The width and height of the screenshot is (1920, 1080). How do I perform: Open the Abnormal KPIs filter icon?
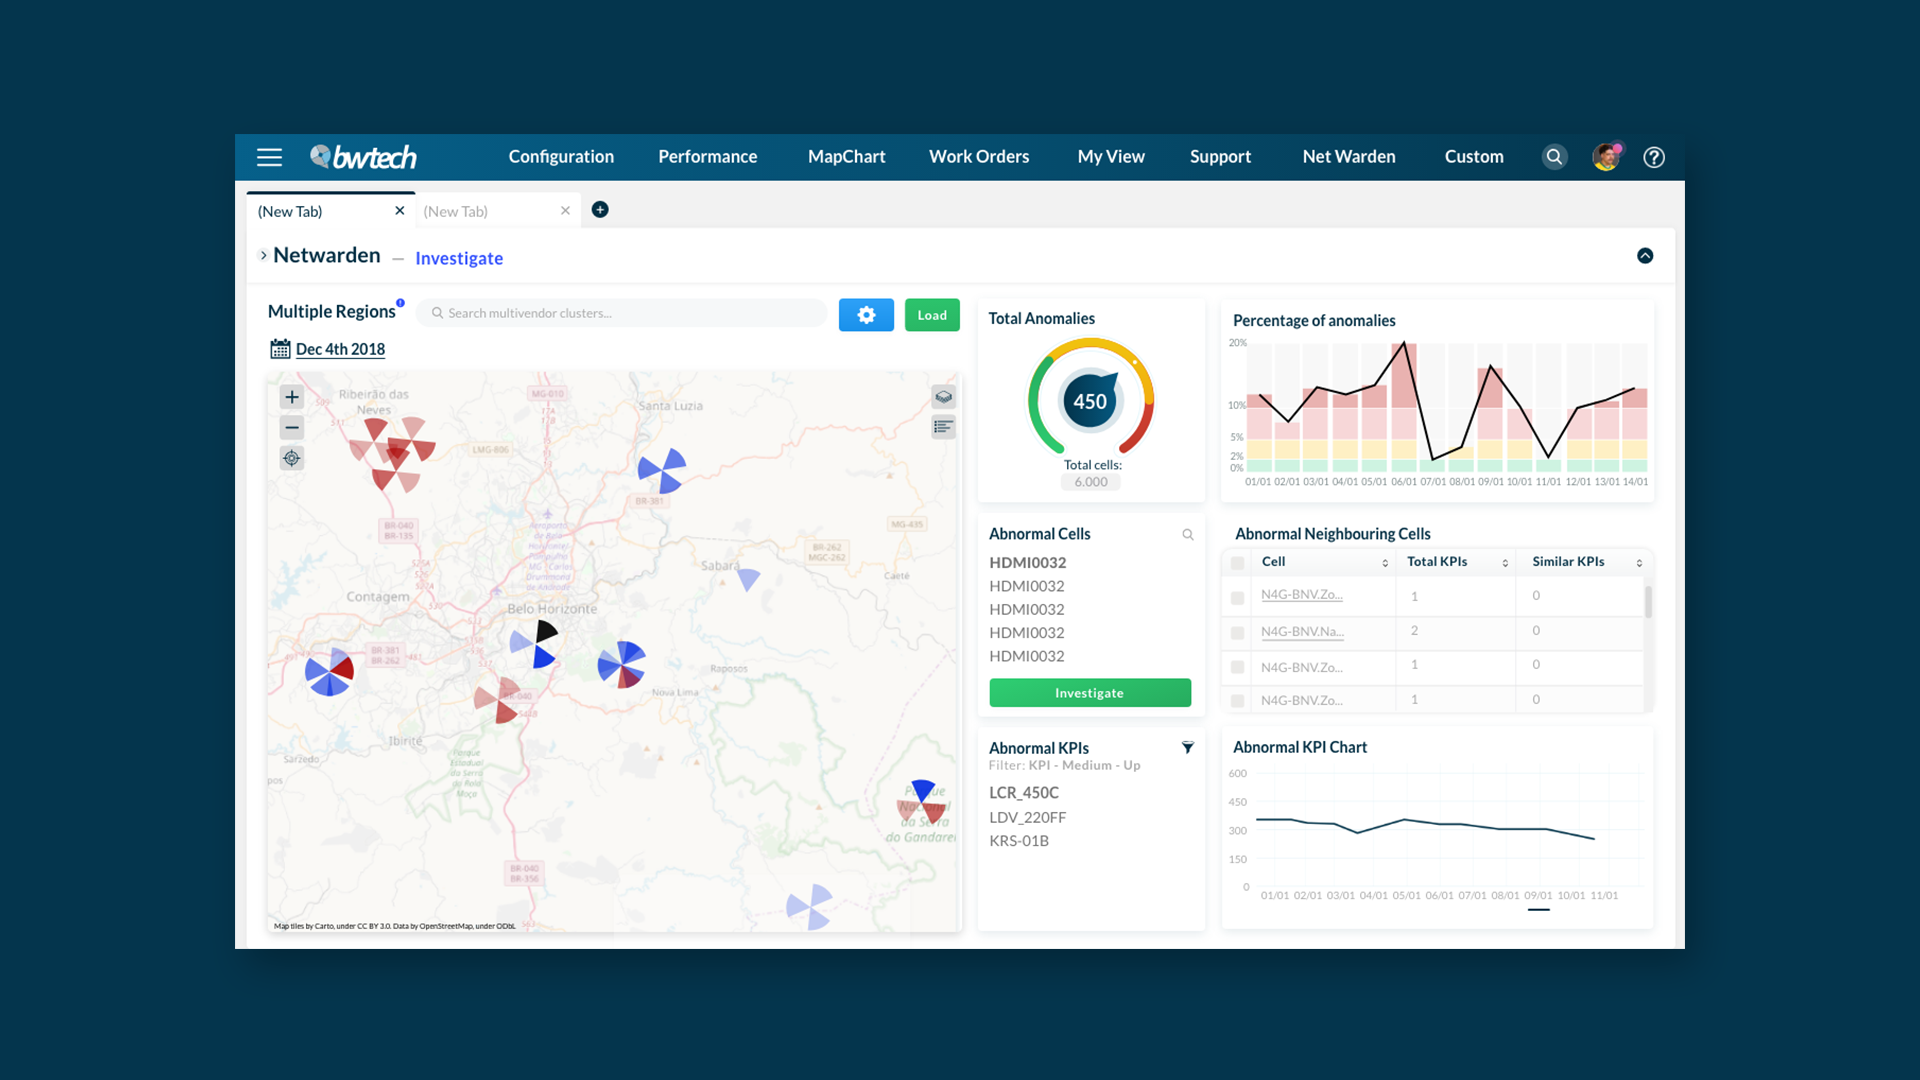click(1188, 748)
